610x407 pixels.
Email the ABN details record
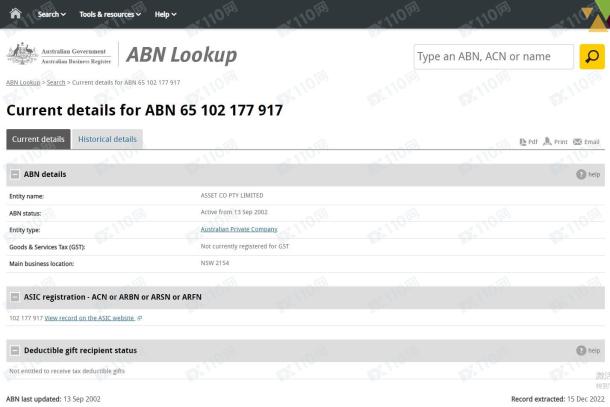tap(586, 142)
